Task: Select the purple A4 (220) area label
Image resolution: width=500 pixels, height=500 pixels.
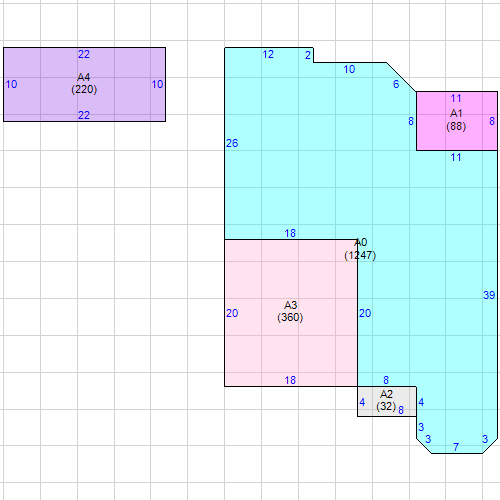Action: (x=84, y=84)
